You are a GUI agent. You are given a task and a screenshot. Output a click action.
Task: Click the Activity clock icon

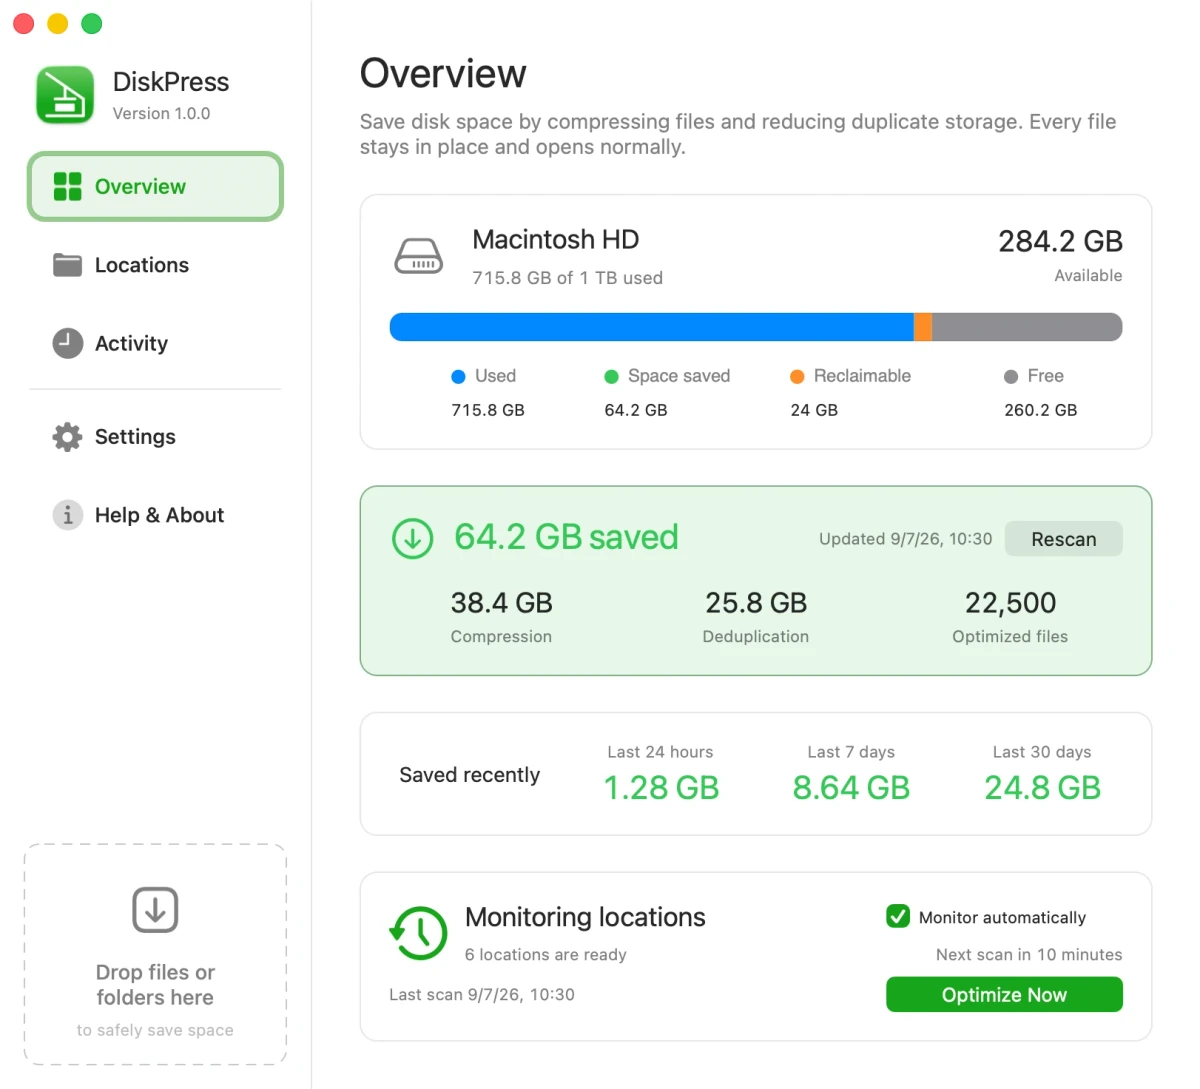[x=67, y=343]
